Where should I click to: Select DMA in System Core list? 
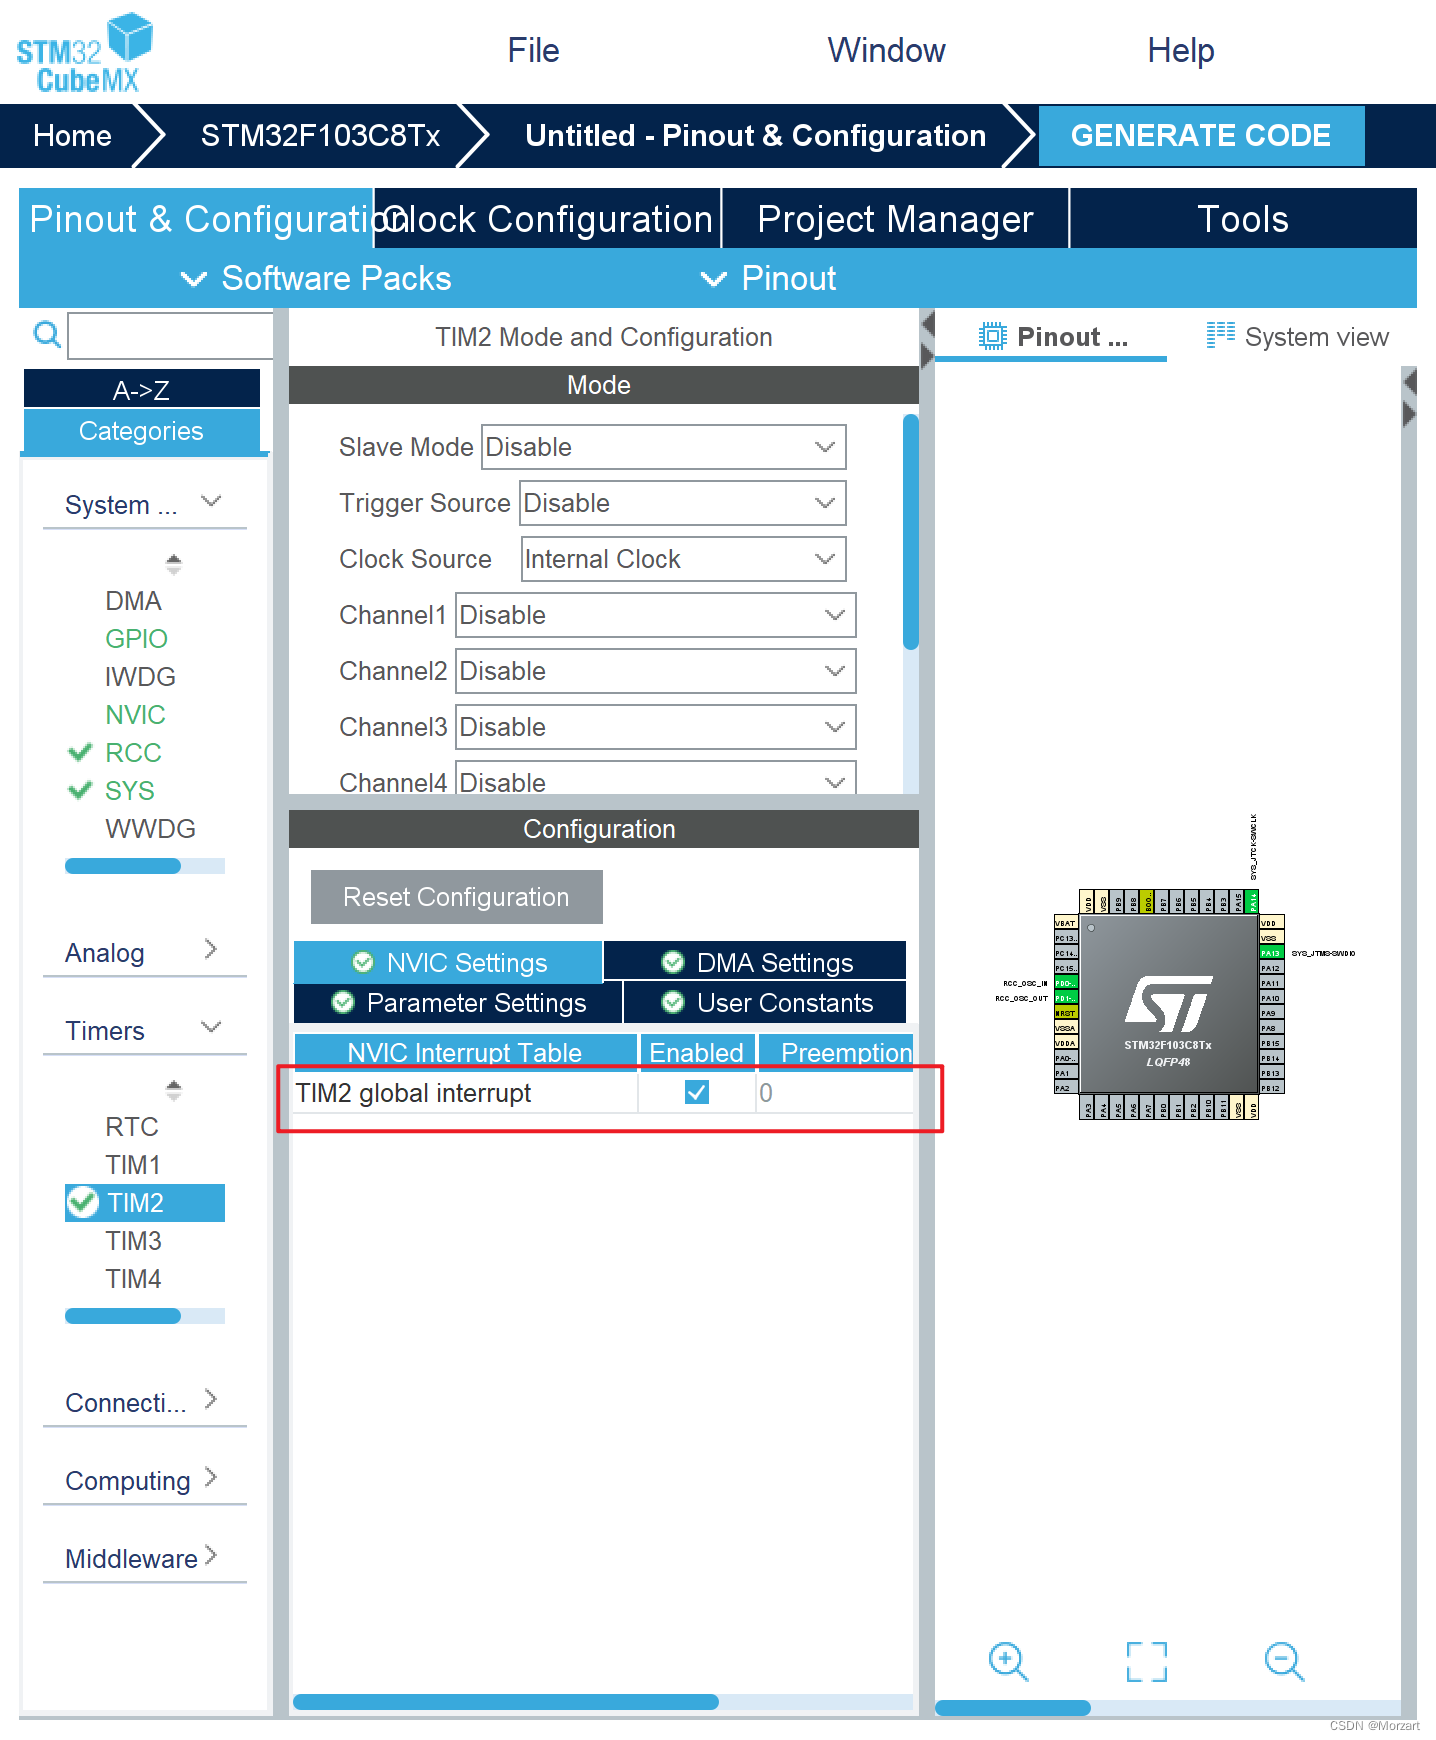coord(133,601)
